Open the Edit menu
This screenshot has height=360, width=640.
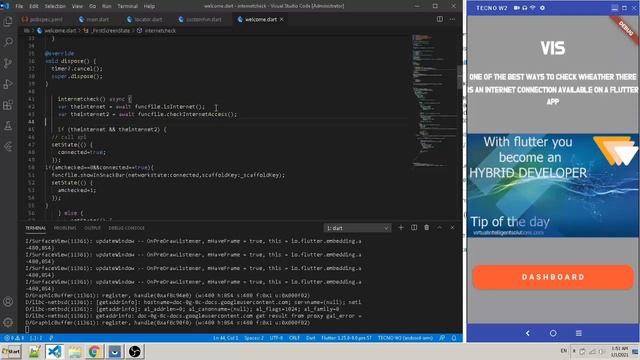pos(33,6)
